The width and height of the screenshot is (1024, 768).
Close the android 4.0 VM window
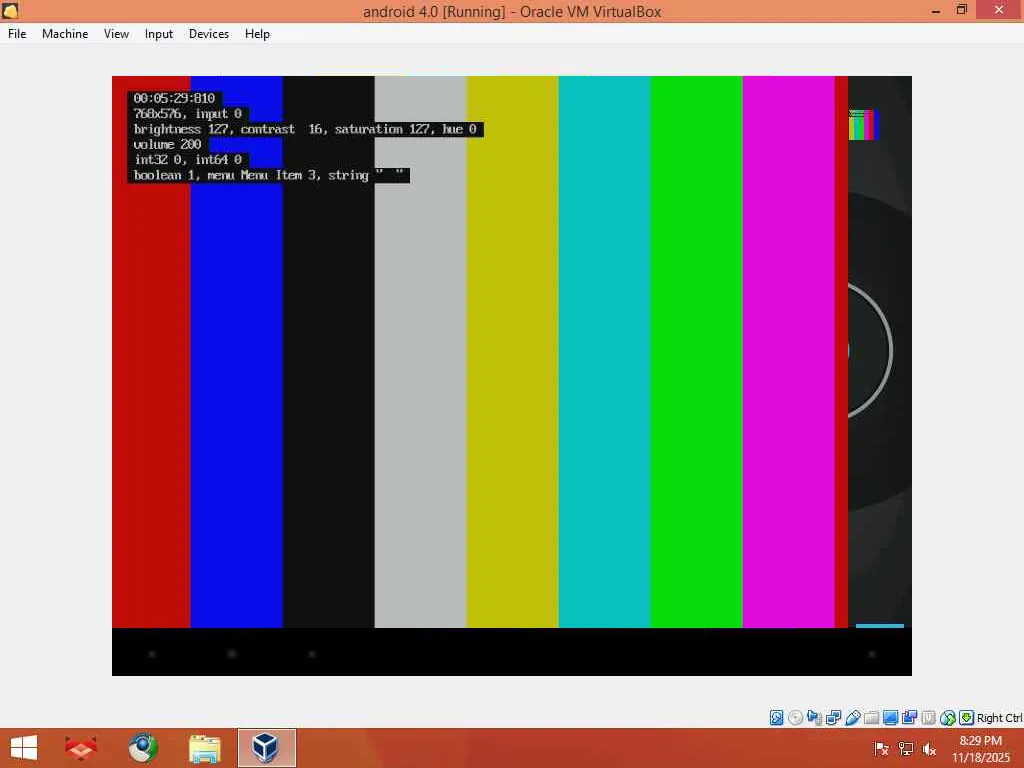pyautogui.click(x=999, y=10)
